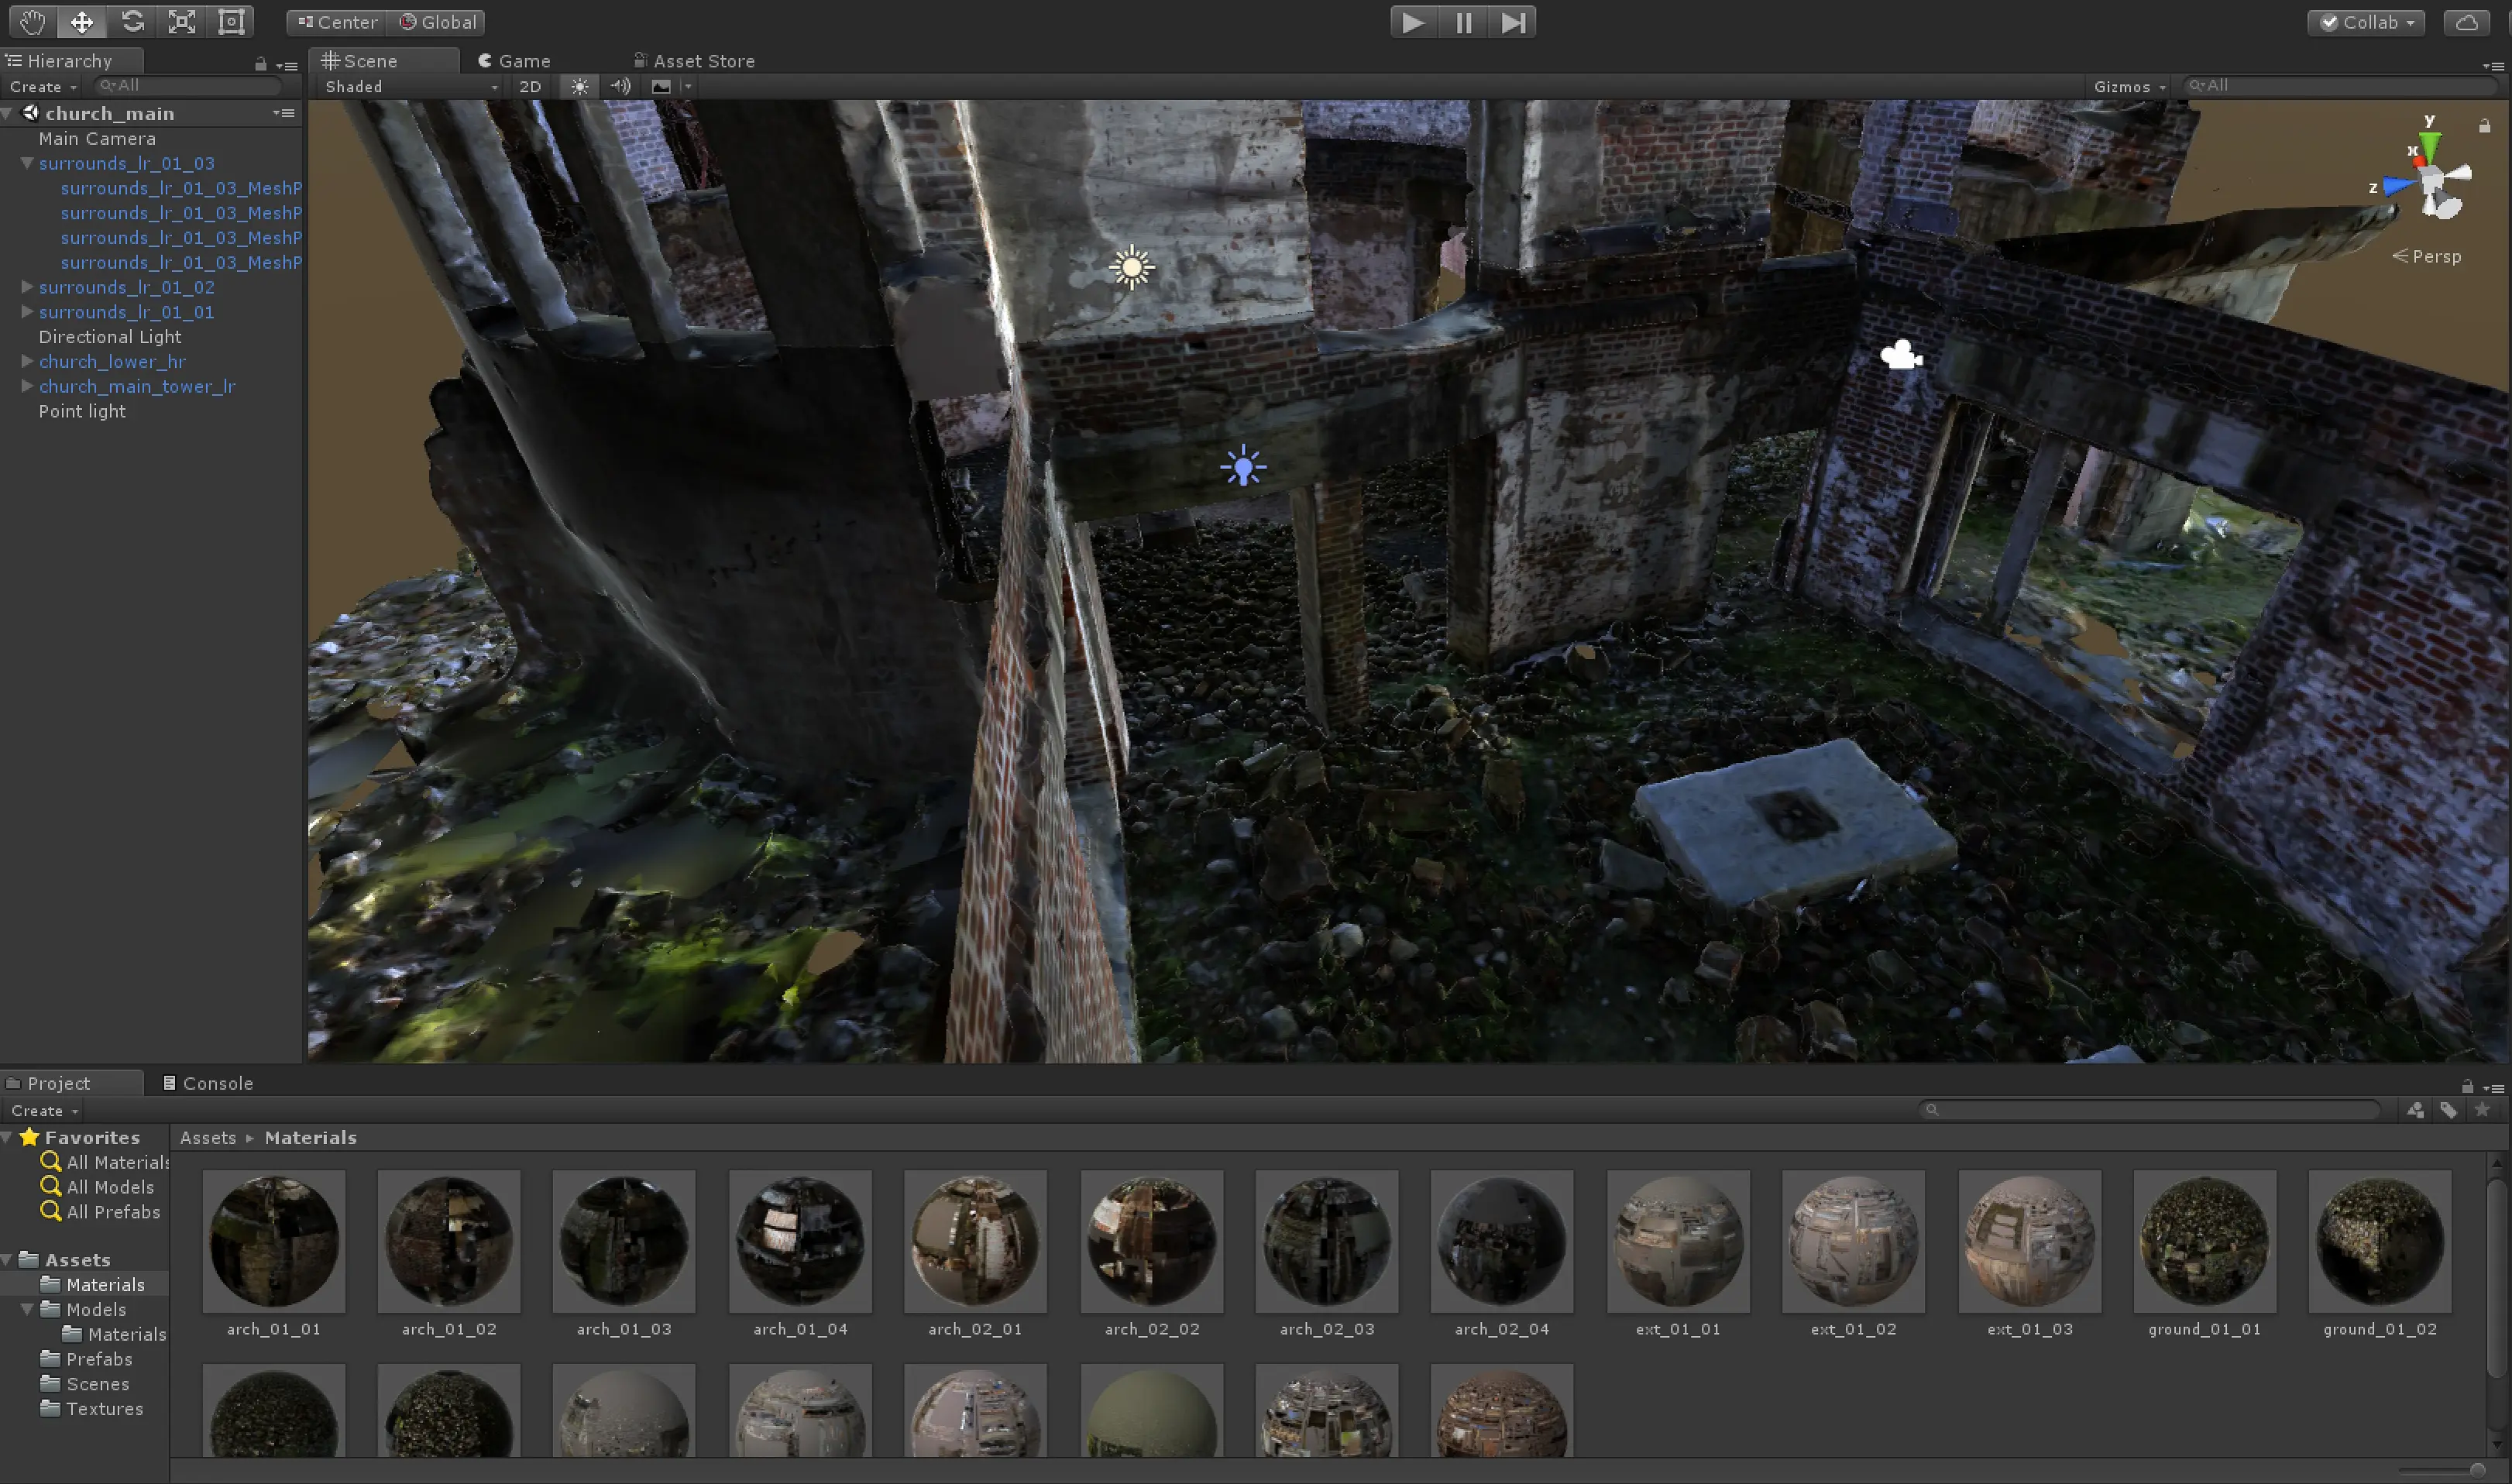Expand church_main_tower_lr in the Hierarchy

click(x=27, y=386)
